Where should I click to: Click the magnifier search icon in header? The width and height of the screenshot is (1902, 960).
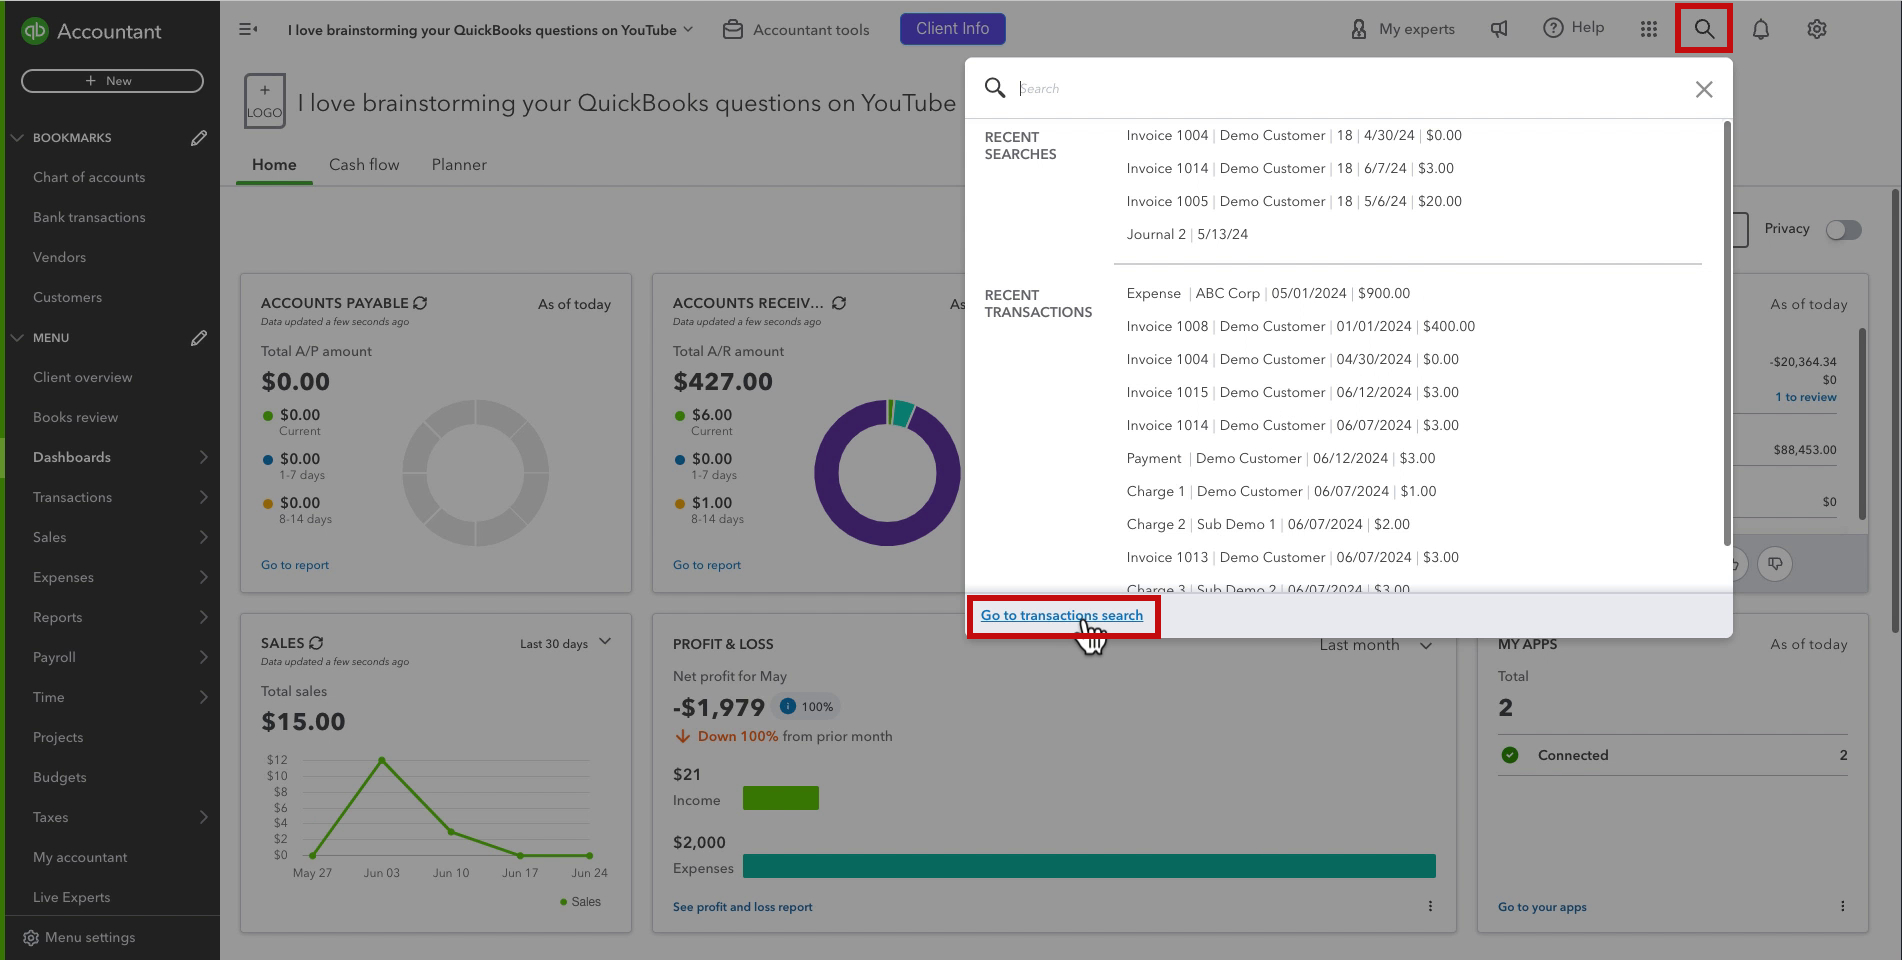pos(1704,29)
